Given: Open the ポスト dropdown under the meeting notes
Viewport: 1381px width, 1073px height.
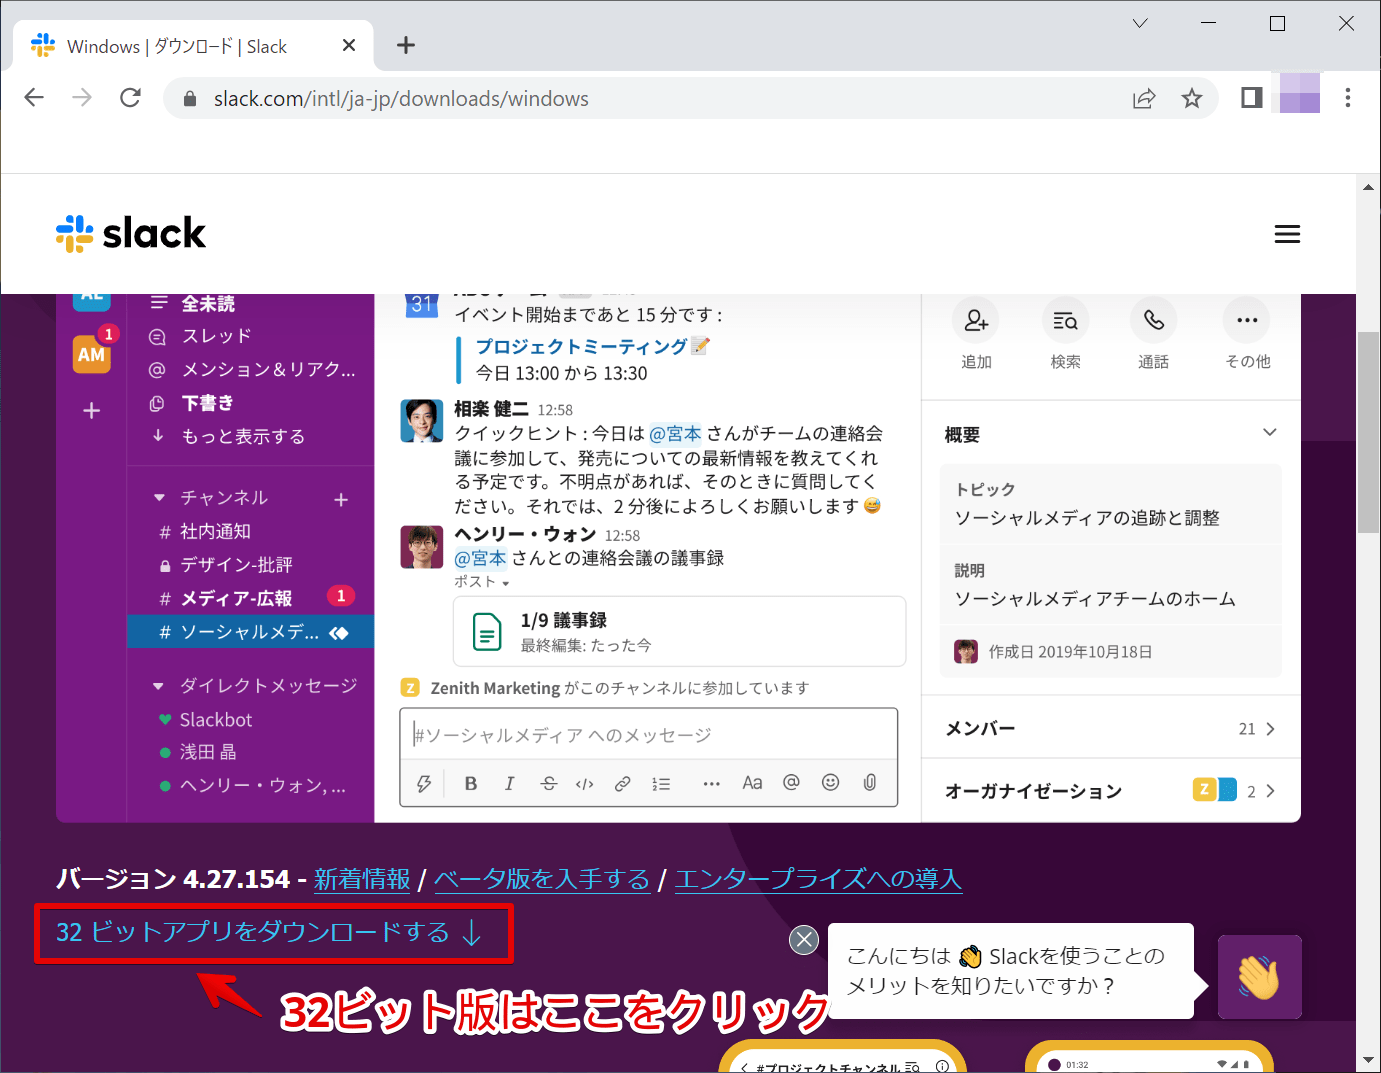Looking at the screenshot, I should point(481,581).
